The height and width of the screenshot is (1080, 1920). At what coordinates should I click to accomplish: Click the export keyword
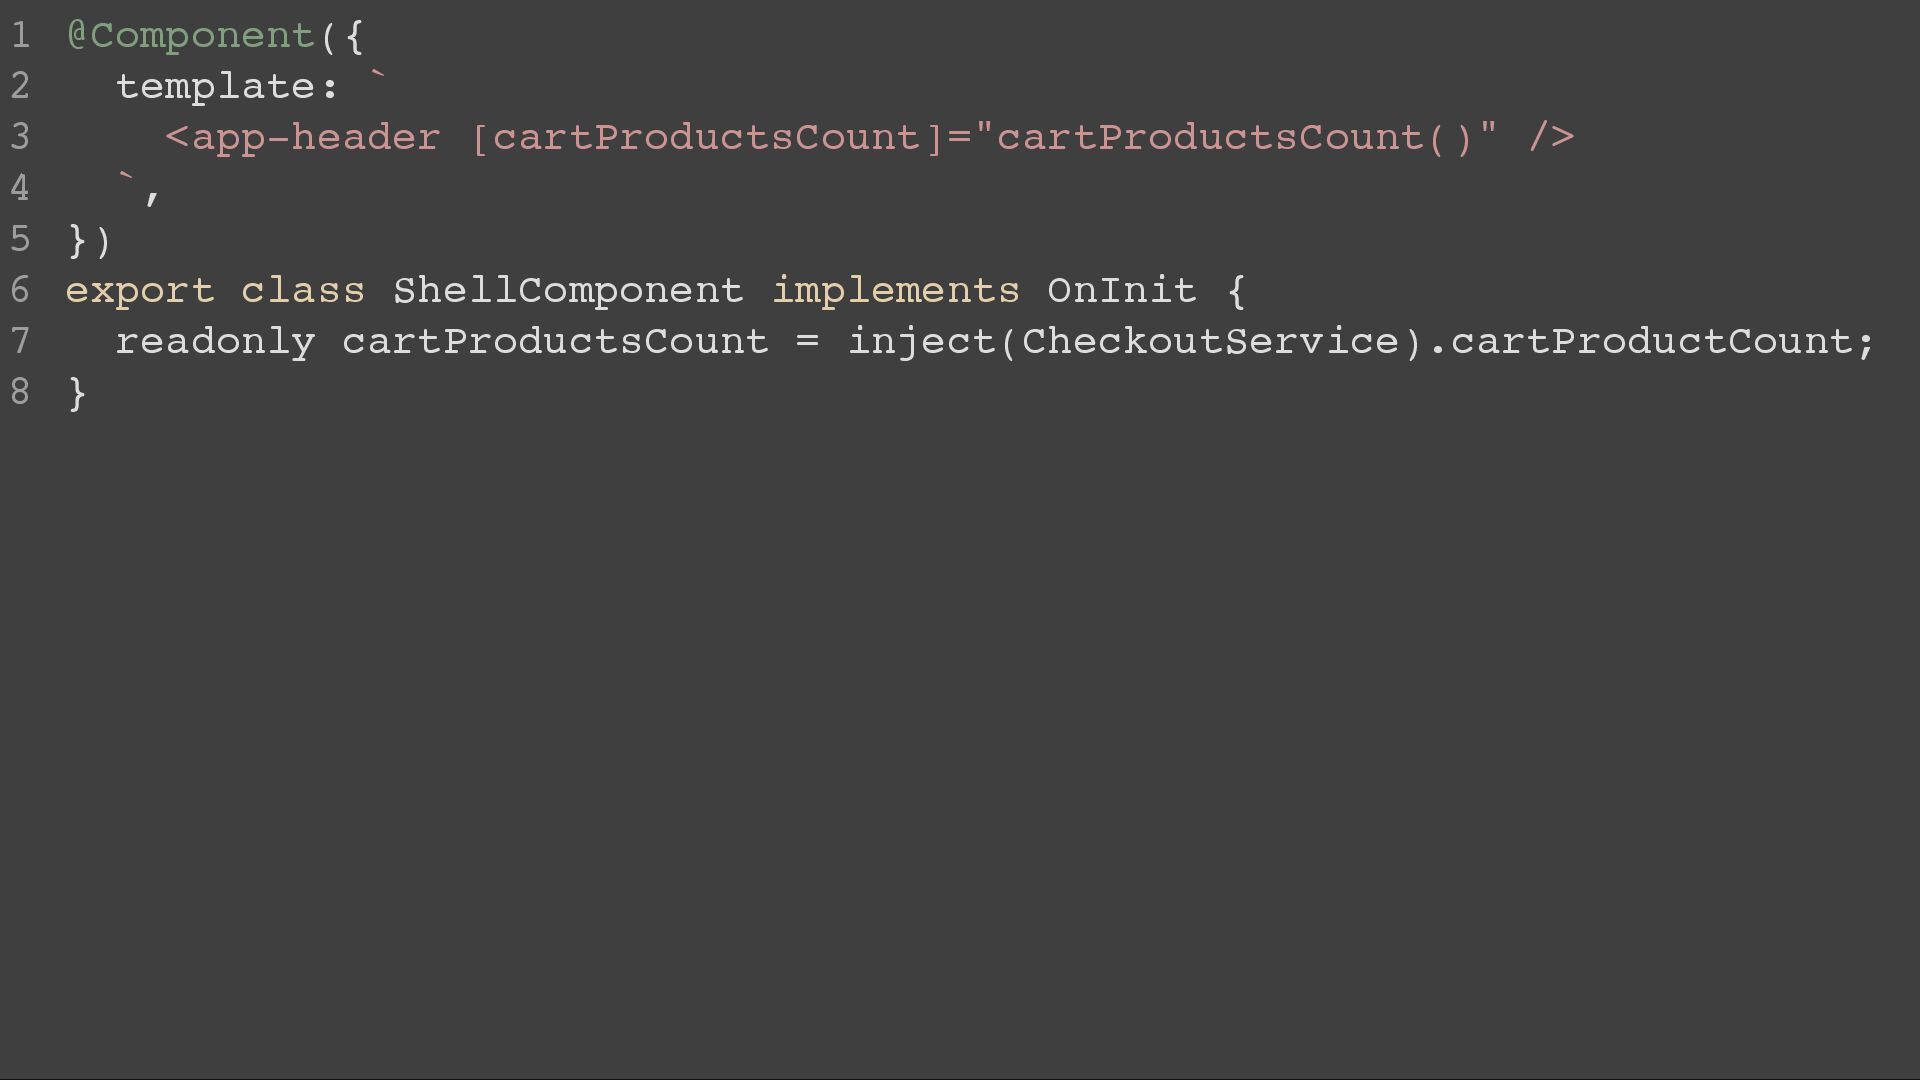(x=140, y=292)
